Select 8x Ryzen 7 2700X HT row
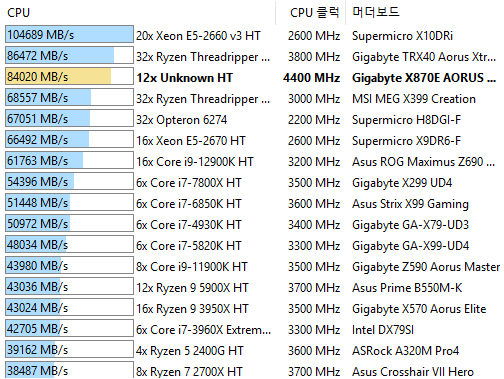 point(189,372)
